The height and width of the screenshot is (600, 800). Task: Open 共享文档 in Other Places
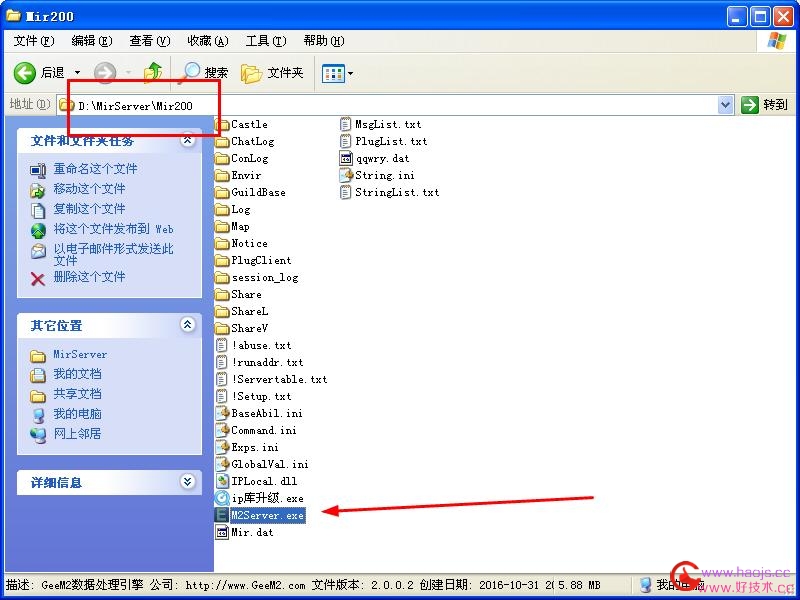(x=78, y=394)
